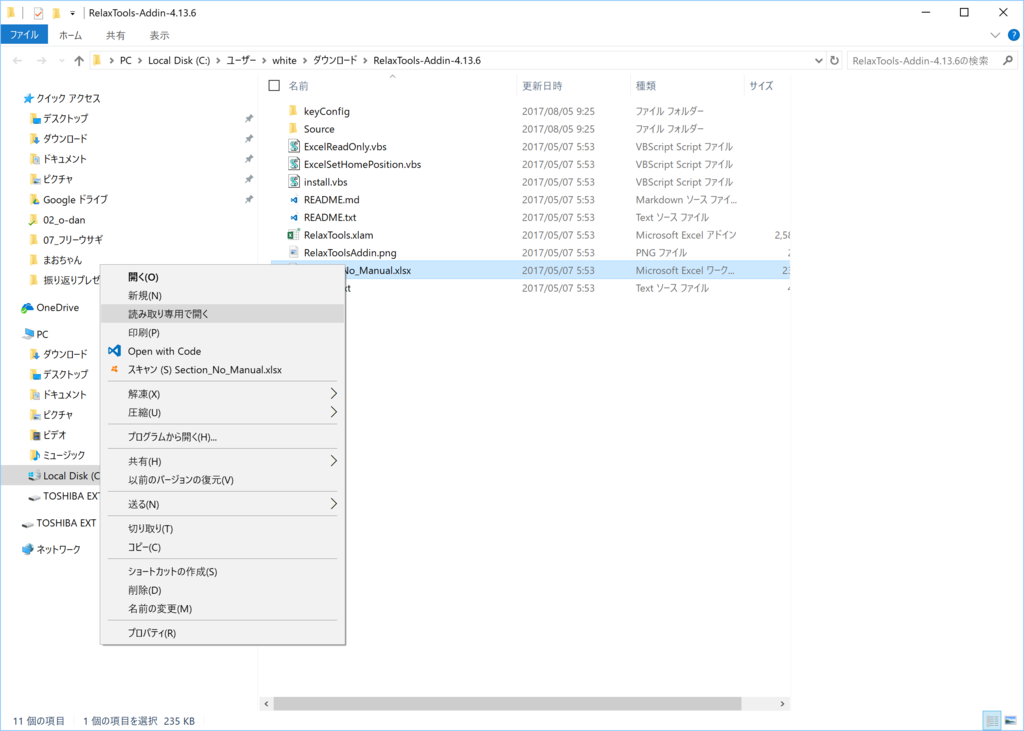Sort by 種類 column header
Screen dimensions: 1024x731
646,86
